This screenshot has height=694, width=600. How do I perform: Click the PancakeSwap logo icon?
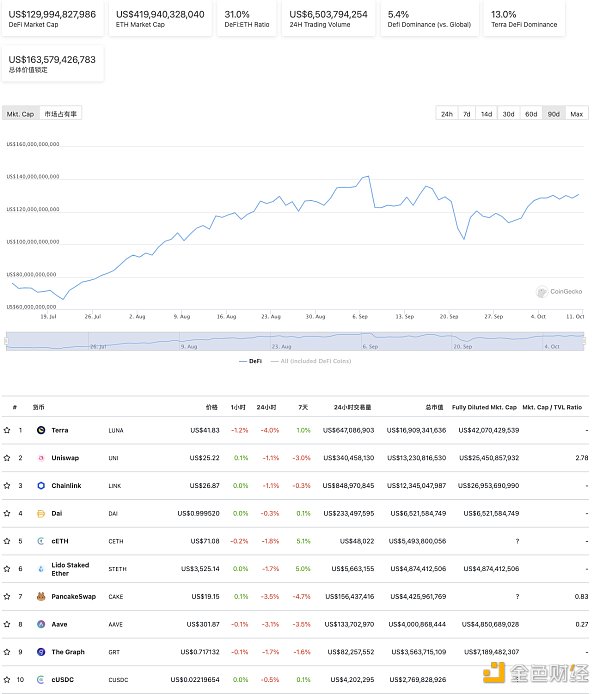pyautogui.click(x=41, y=596)
